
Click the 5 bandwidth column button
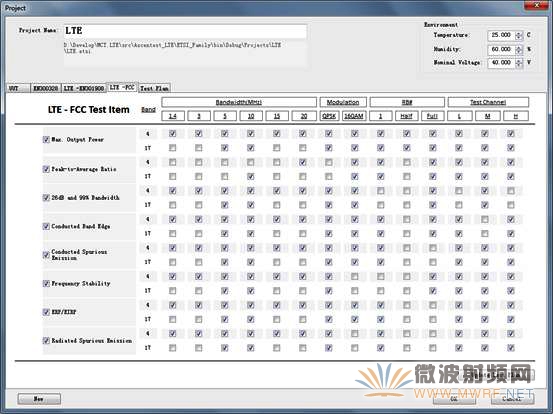[x=225, y=116]
